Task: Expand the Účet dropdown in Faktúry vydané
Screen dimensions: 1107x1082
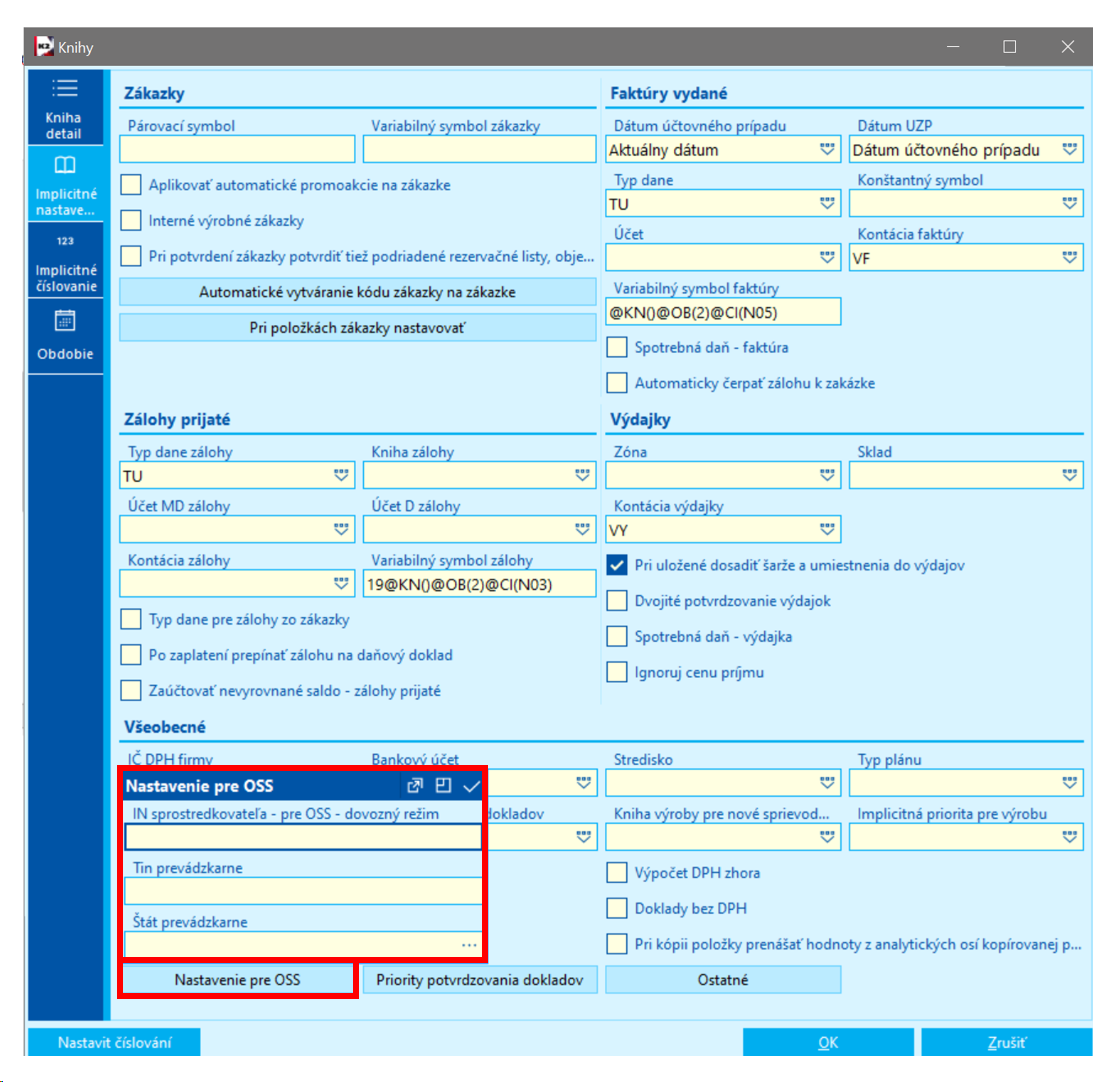Action: tap(827, 258)
